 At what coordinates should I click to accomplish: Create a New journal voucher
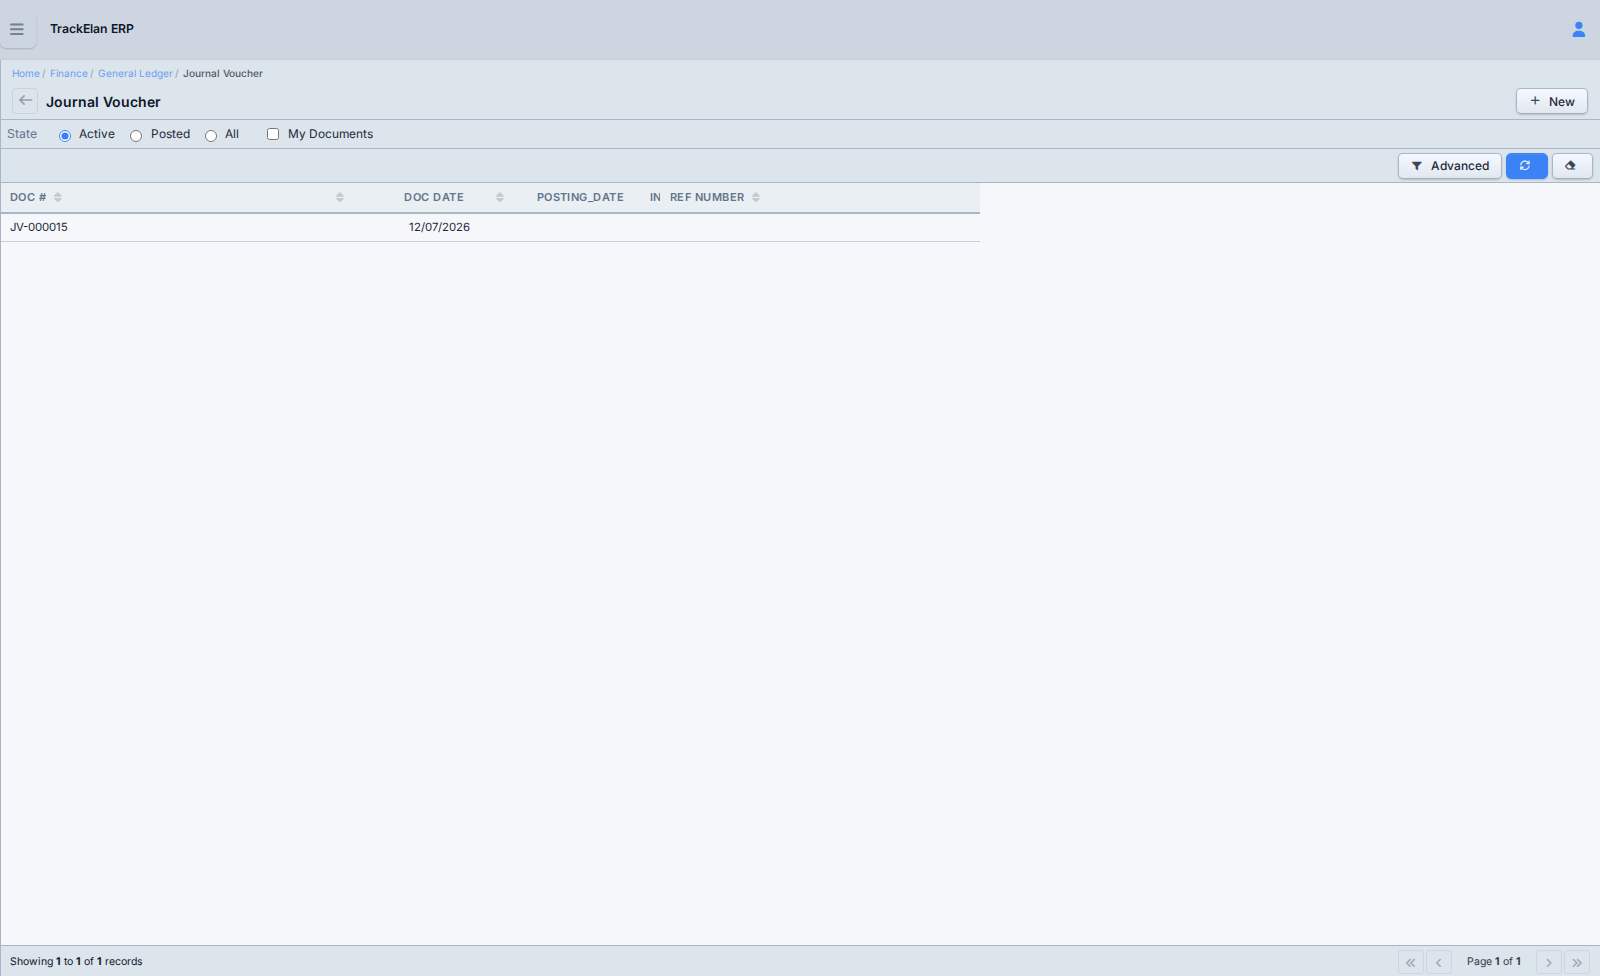click(x=1552, y=101)
